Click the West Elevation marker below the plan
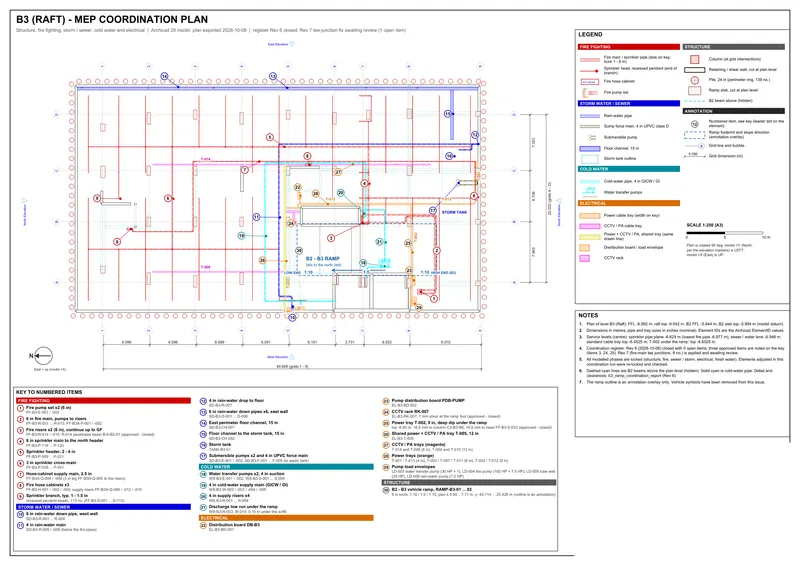 [x=281, y=357]
